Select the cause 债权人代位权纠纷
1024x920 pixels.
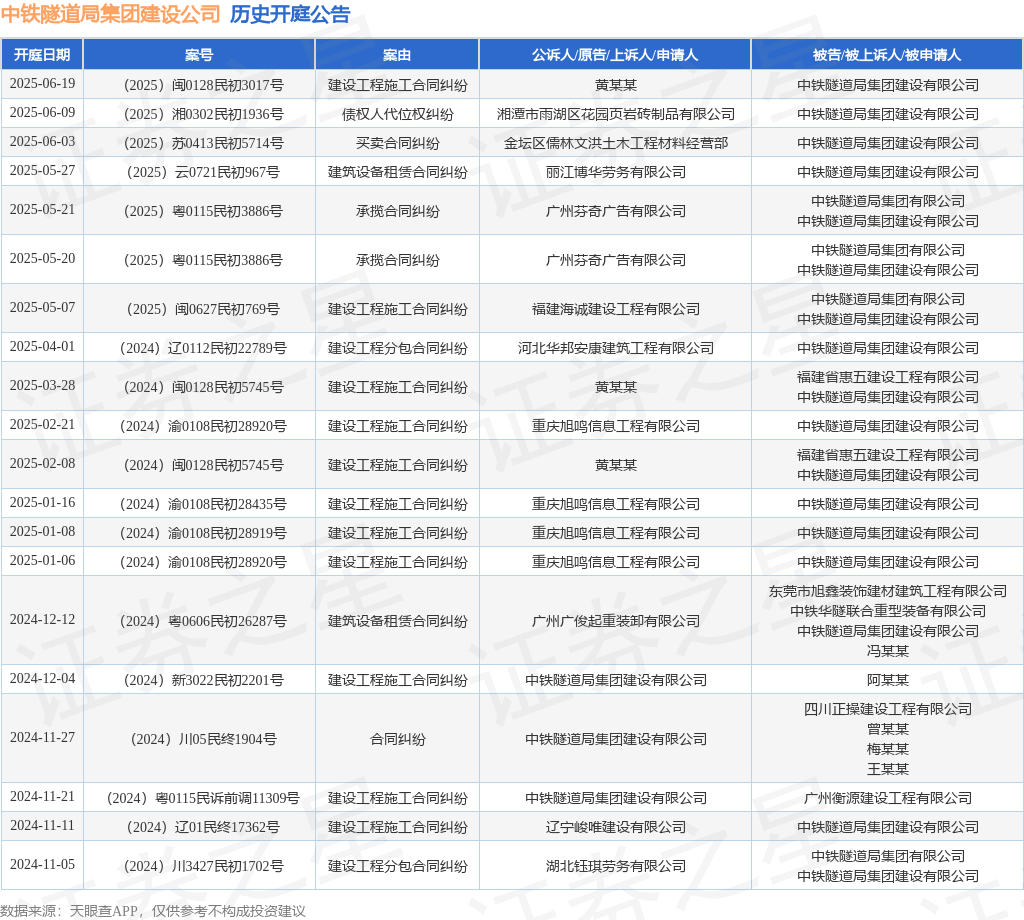click(x=398, y=114)
